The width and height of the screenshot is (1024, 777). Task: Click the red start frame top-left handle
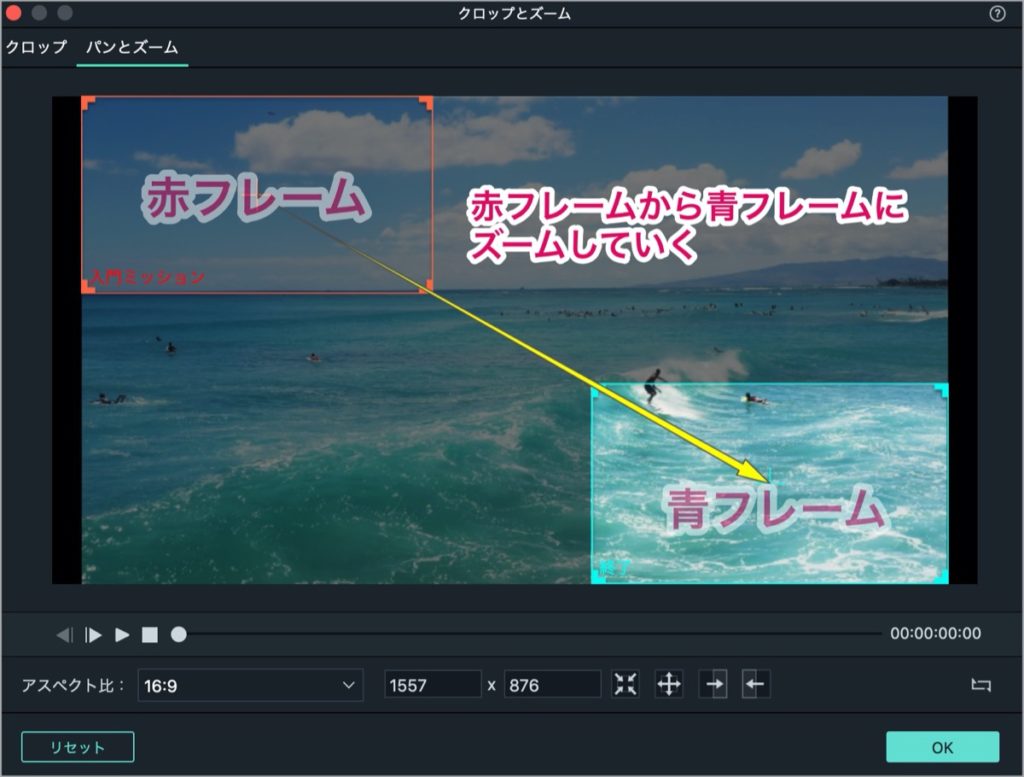click(88, 103)
